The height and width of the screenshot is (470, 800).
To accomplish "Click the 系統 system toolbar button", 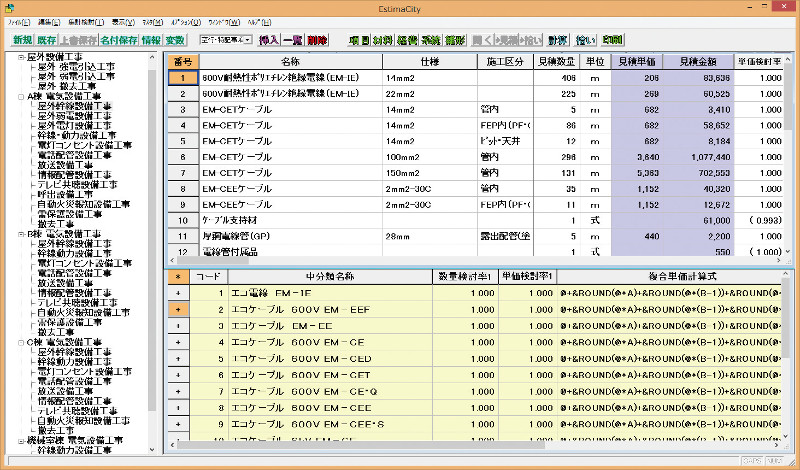I will pos(431,40).
